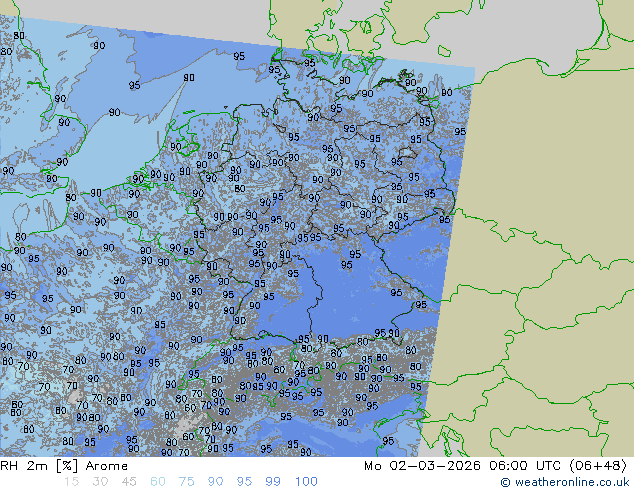Viewport: 634px width, 490px height.
Task: Click legend value 99
Action: 273,482
